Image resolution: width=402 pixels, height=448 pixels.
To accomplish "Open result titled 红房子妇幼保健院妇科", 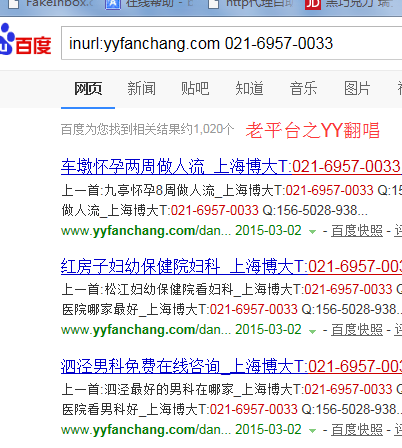I will pyautogui.click(x=231, y=267).
